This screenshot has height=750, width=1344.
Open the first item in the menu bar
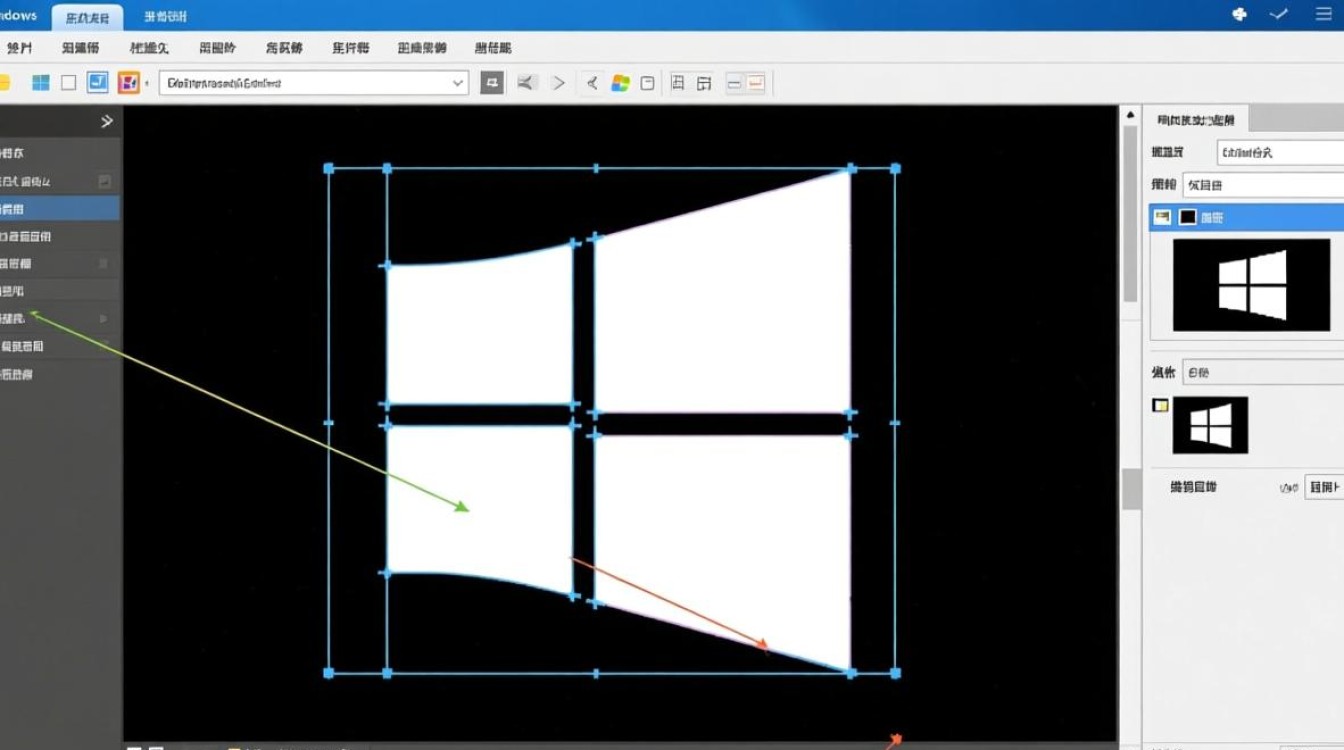click(x=19, y=48)
